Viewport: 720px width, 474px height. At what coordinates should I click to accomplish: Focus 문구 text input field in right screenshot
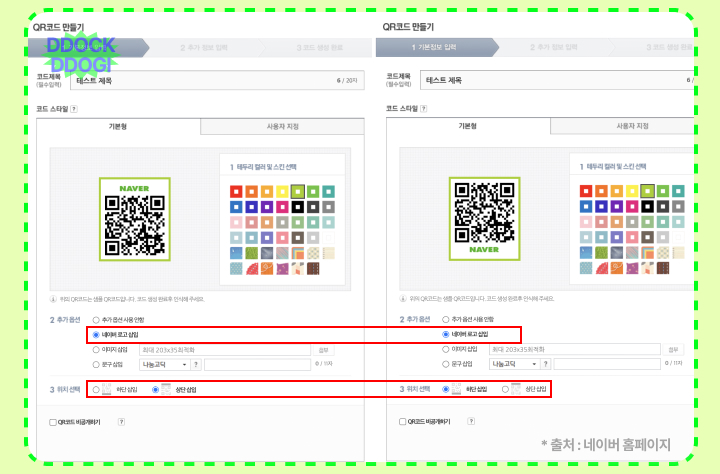[607, 364]
